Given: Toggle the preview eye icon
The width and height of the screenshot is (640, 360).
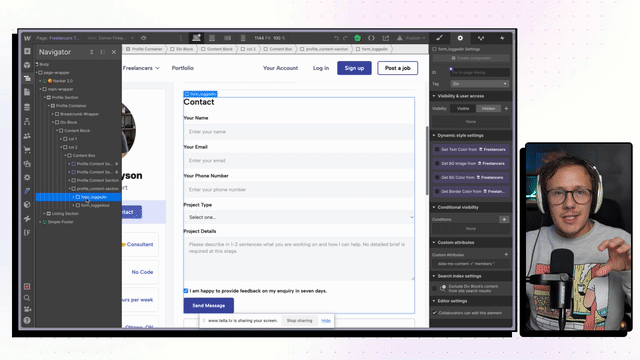Looking at the screenshot, I should (x=144, y=38).
